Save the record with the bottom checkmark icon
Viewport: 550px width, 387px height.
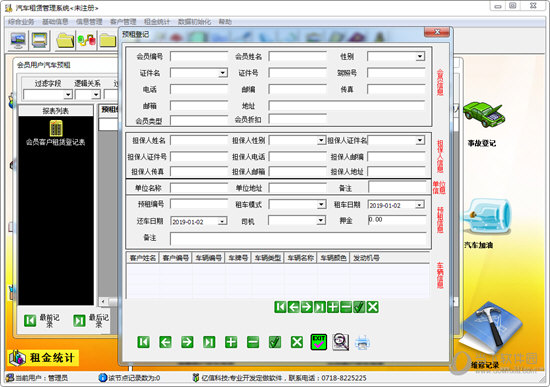(275, 342)
